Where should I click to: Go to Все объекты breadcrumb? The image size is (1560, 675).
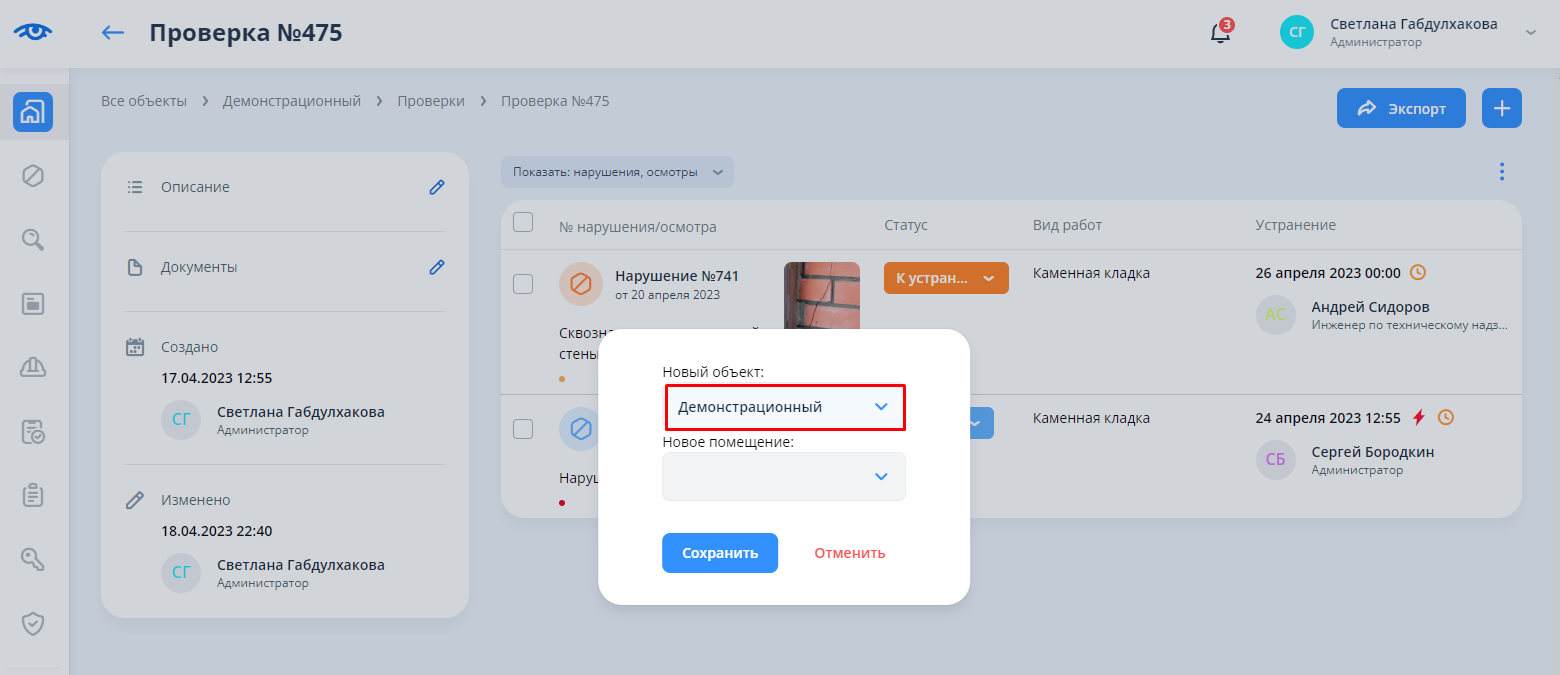144,101
